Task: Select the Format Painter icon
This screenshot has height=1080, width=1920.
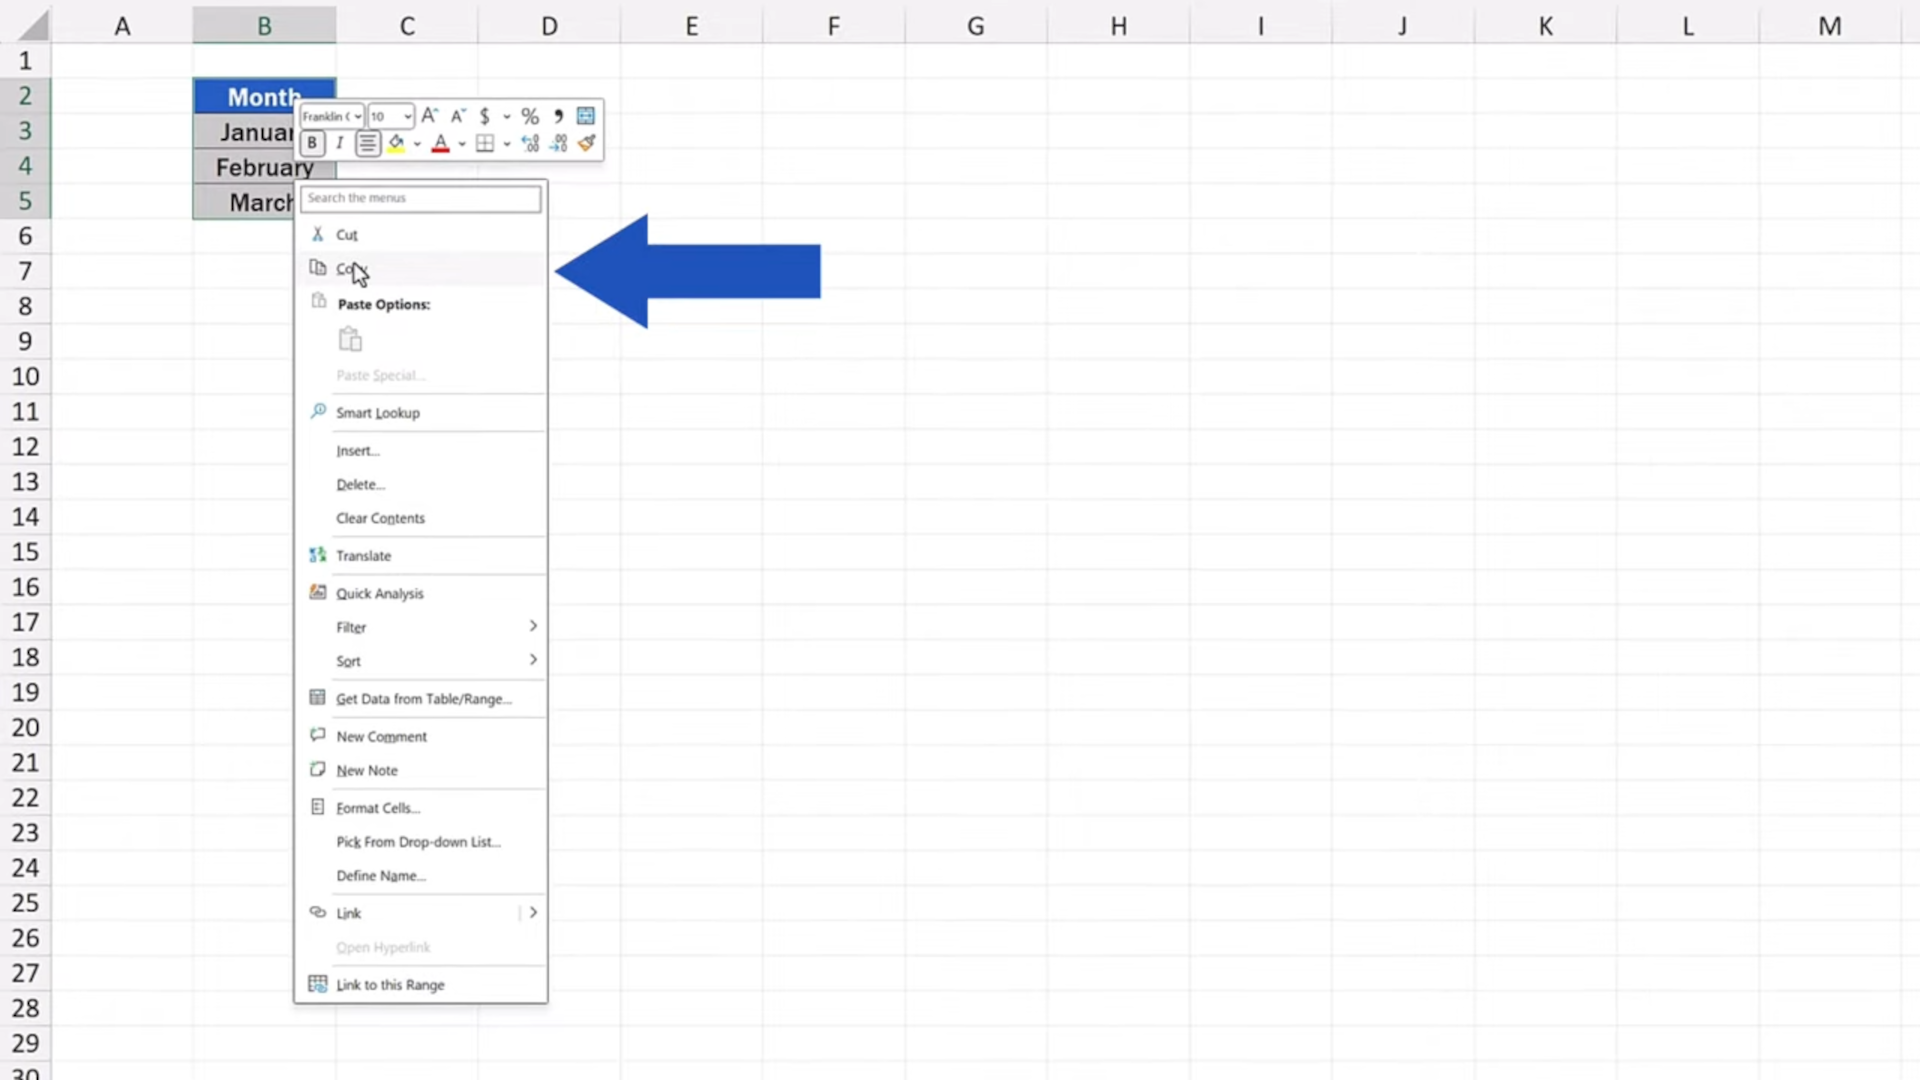Action: coord(587,143)
